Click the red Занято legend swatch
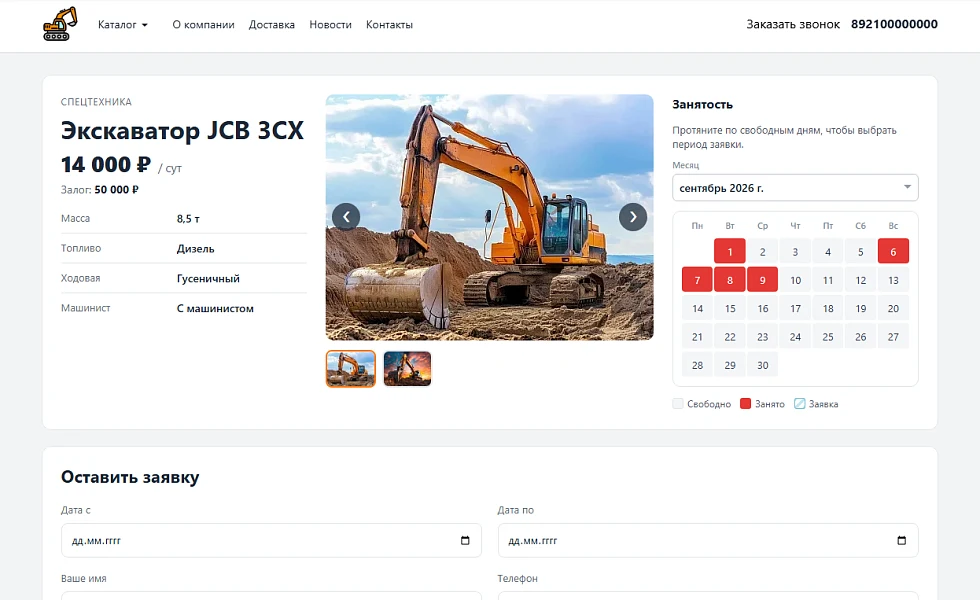 point(746,404)
